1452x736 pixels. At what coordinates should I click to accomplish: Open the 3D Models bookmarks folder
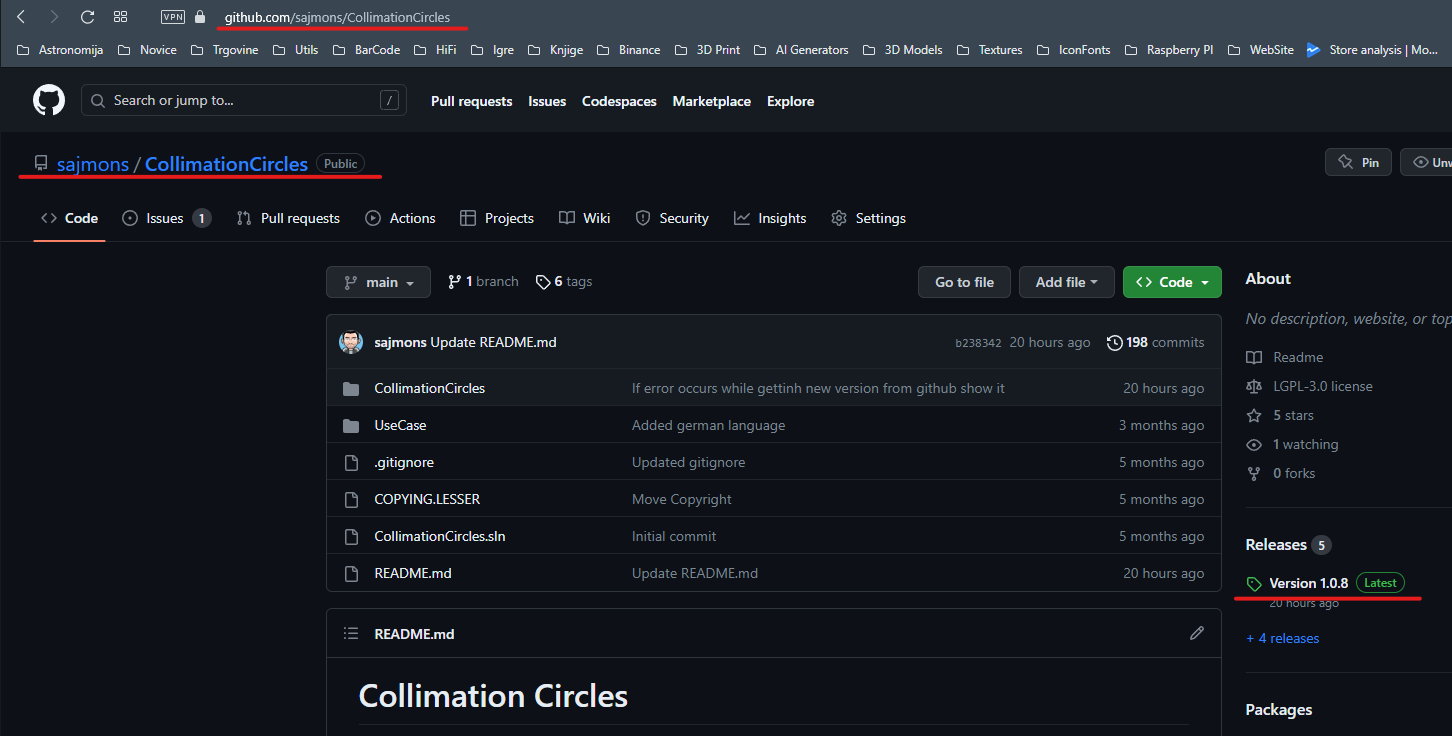point(902,50)
